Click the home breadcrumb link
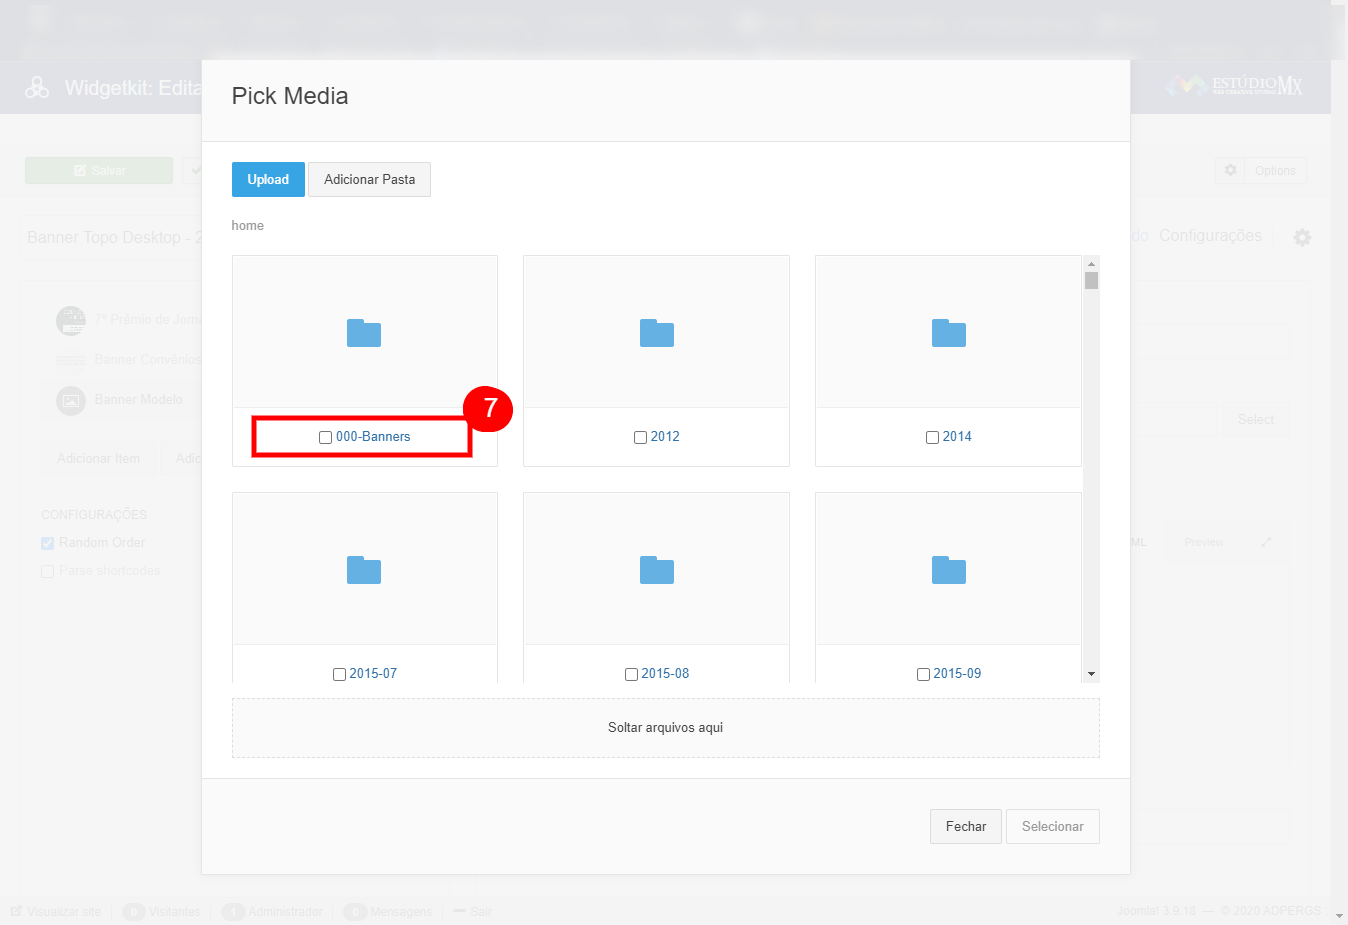Viewport: 1348px width, 925px height. click(248, 226)
